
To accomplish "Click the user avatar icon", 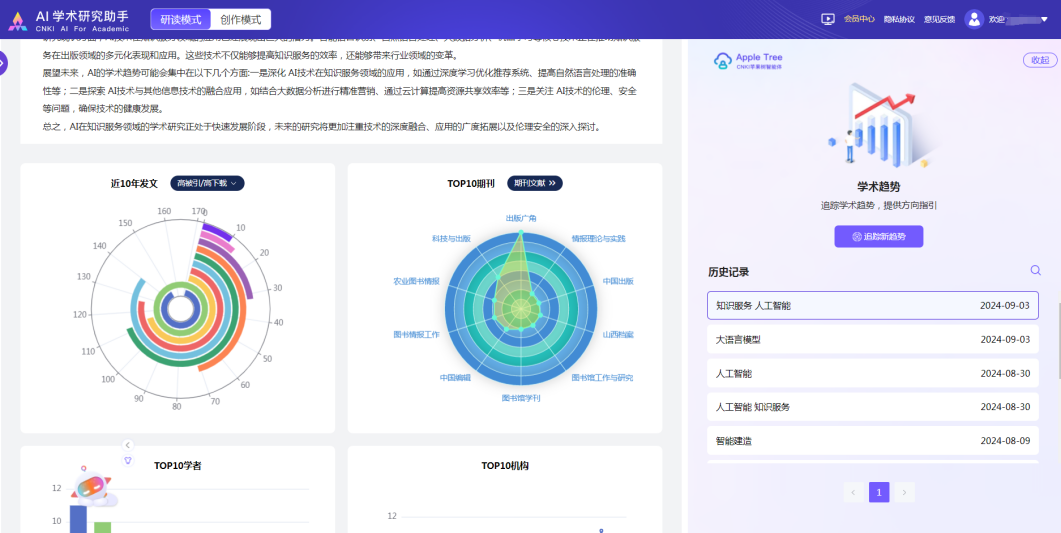I will (x=974, y=19).
